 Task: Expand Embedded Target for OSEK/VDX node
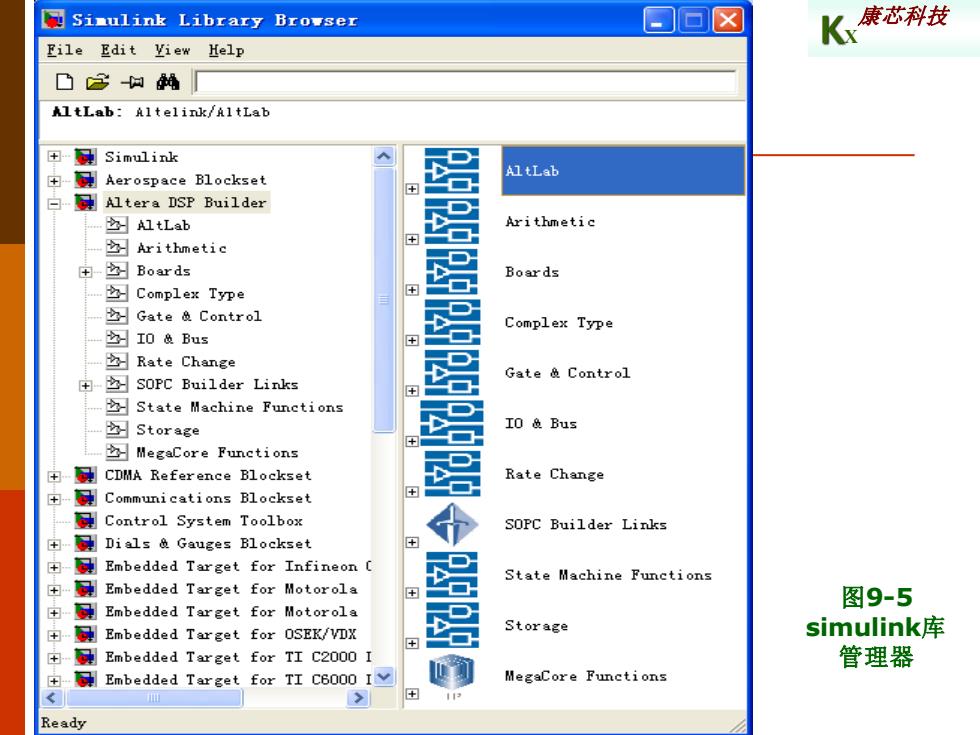(x=54, y=635)
